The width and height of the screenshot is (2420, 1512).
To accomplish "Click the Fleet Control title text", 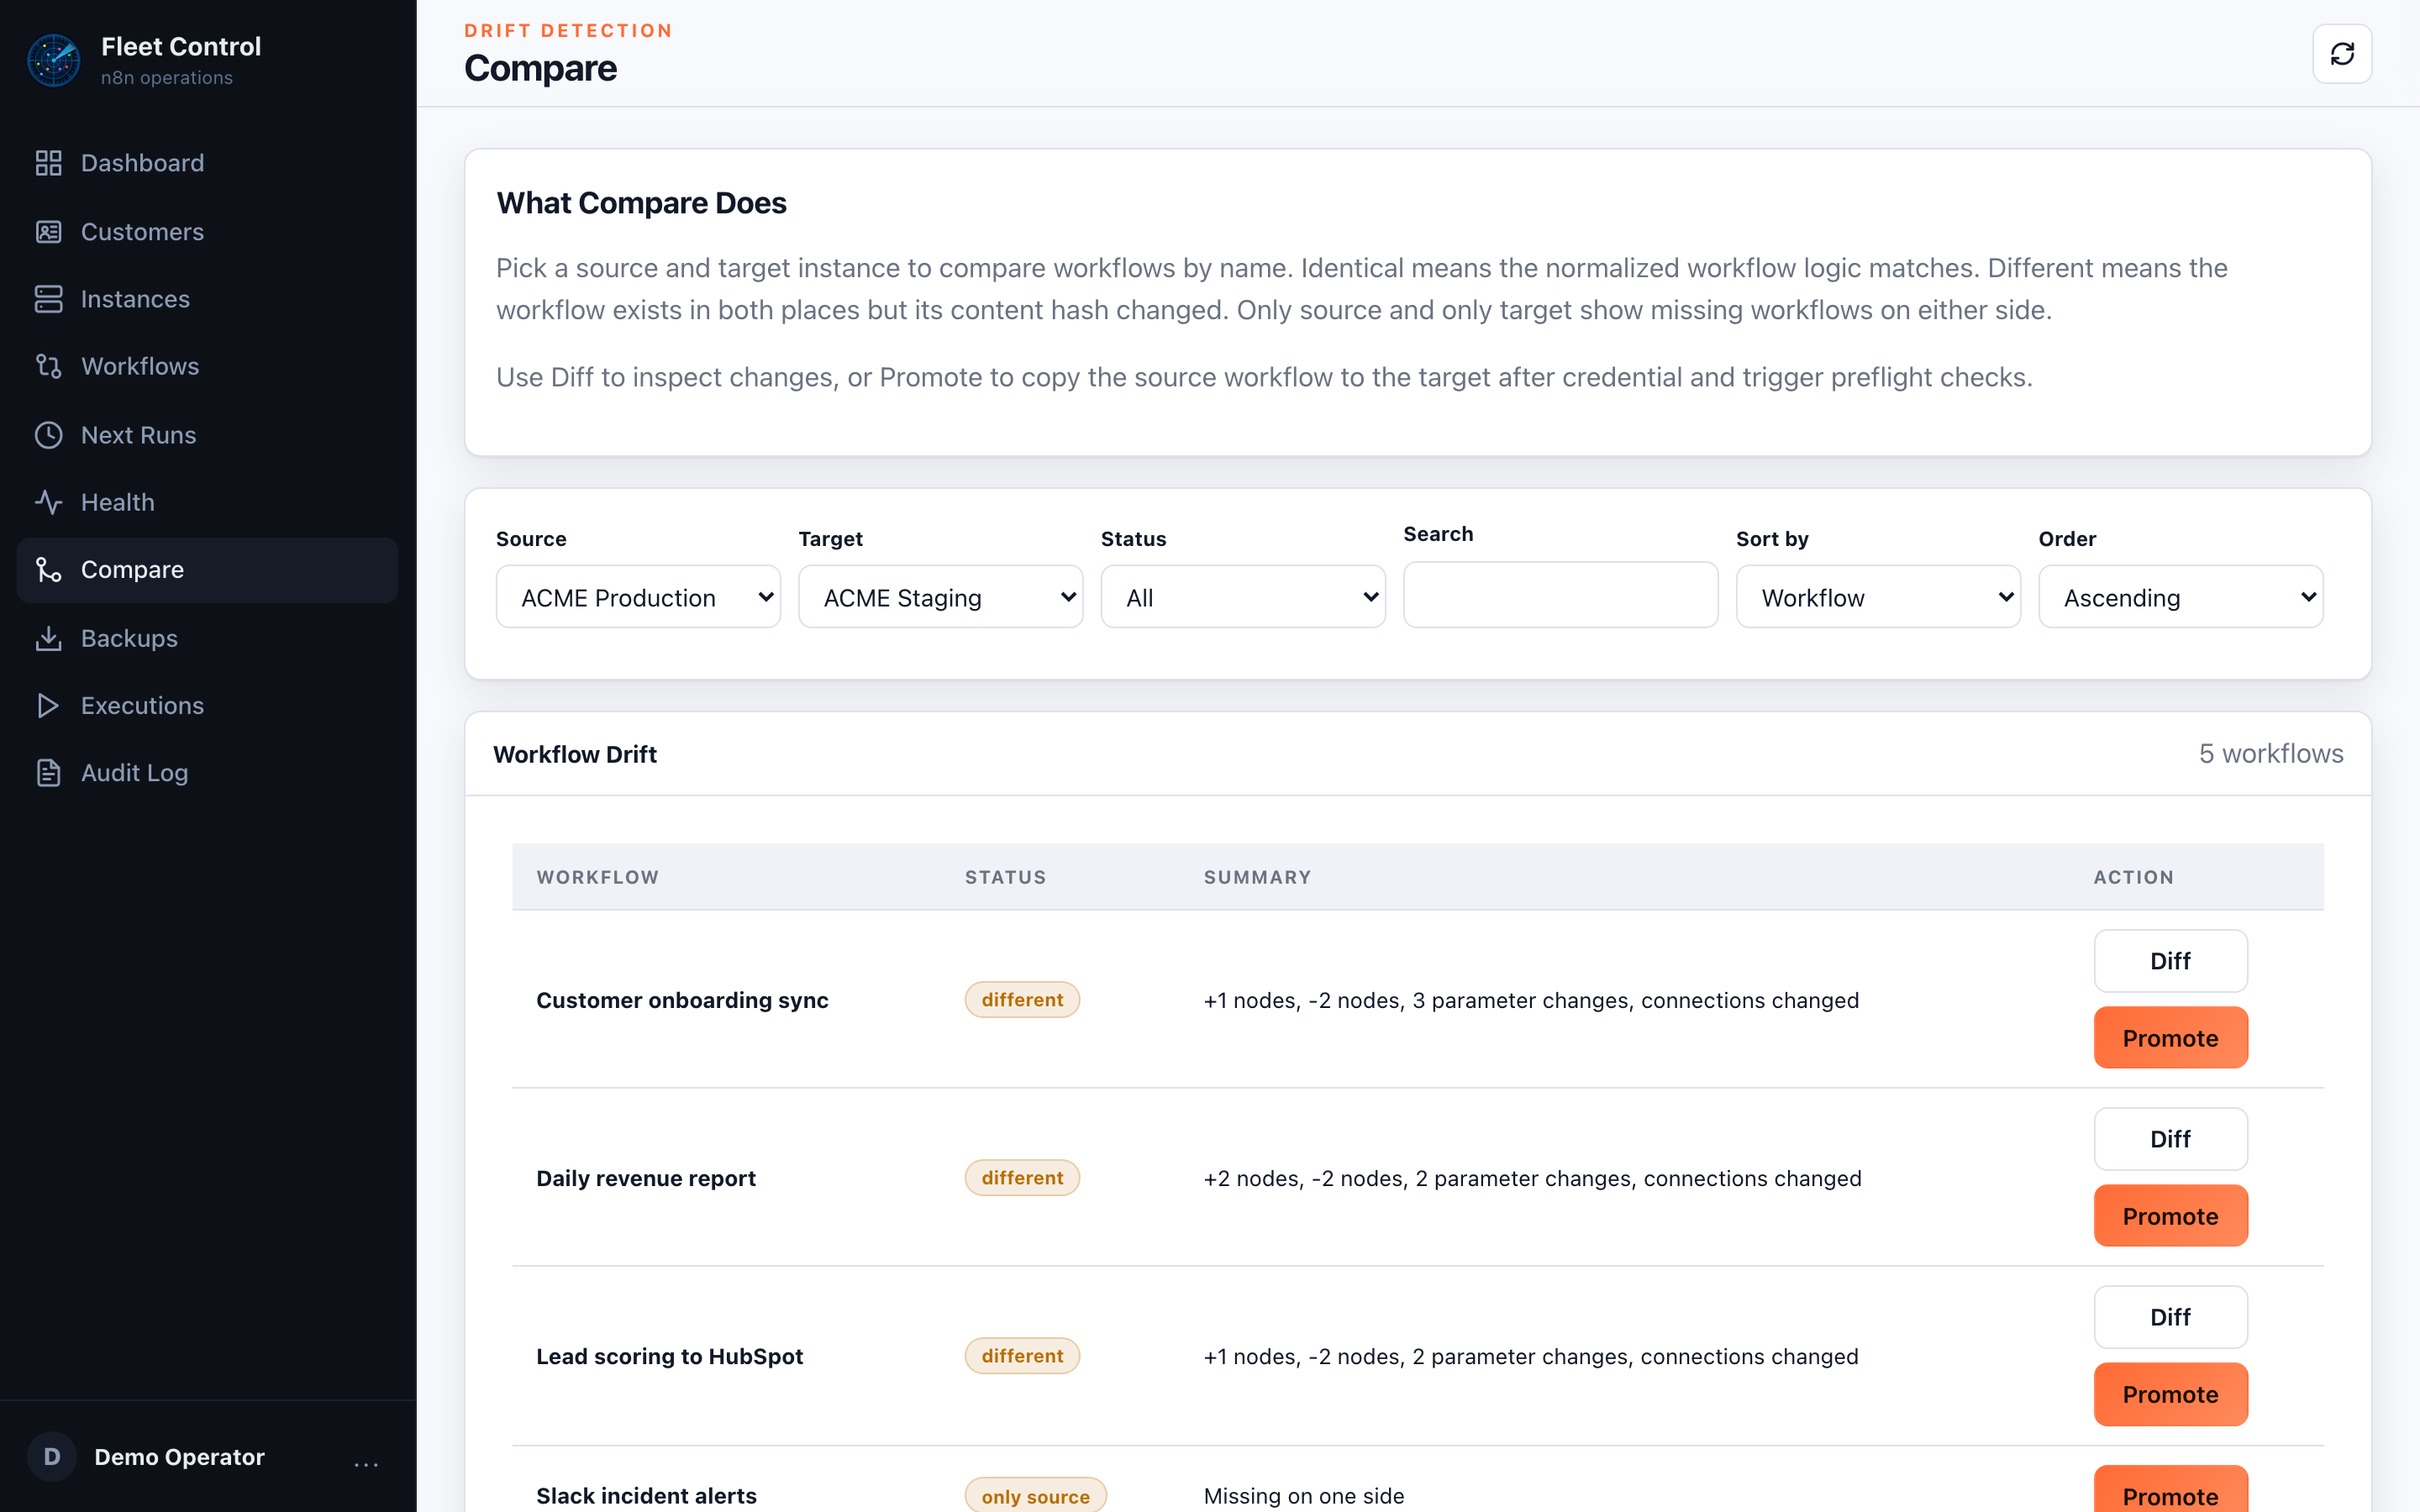I will (x=181, y=46).
